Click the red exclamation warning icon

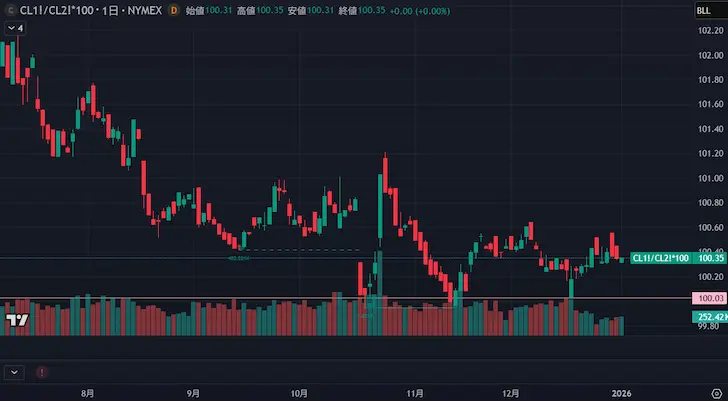pos(41,371)
